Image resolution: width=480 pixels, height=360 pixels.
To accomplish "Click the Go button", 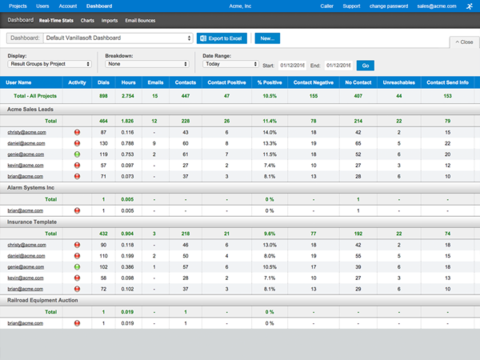I will point(365,65).
